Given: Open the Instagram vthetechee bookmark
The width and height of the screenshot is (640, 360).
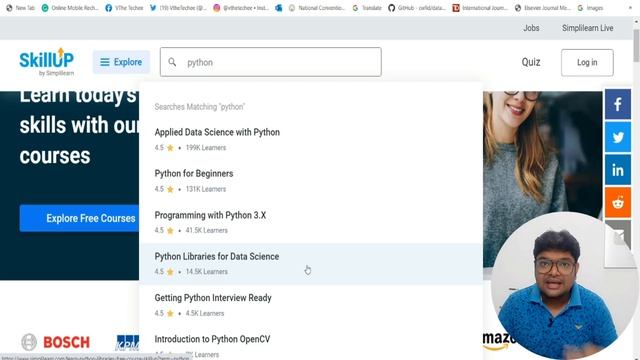Looking at the screenshot, I should [x=241, y=8].
